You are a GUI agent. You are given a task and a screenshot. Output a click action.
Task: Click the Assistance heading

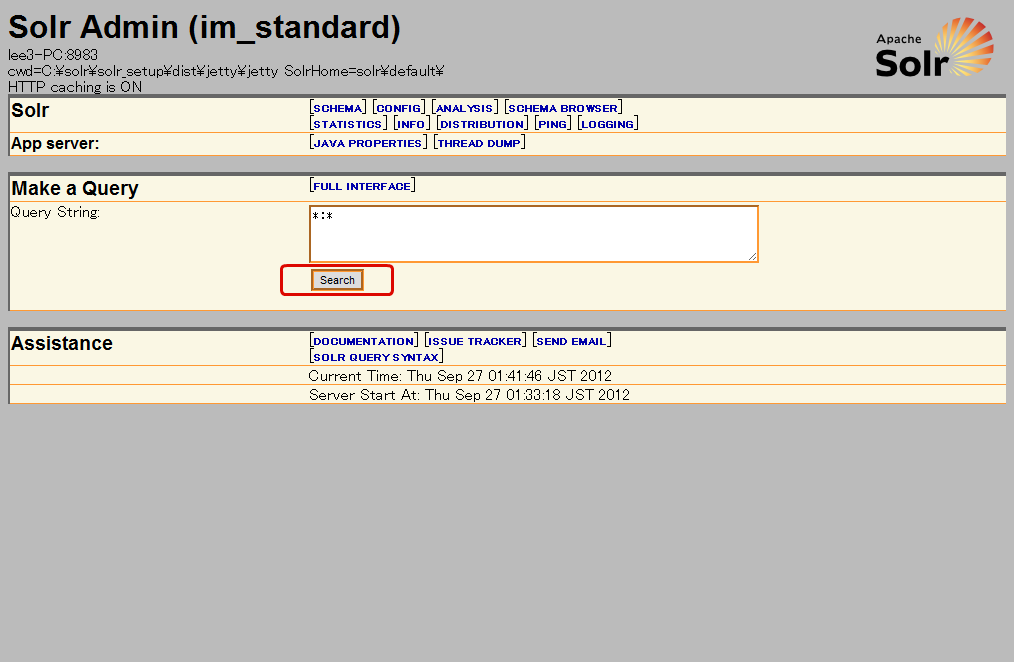pyautogui.click(x=62, y=343)
